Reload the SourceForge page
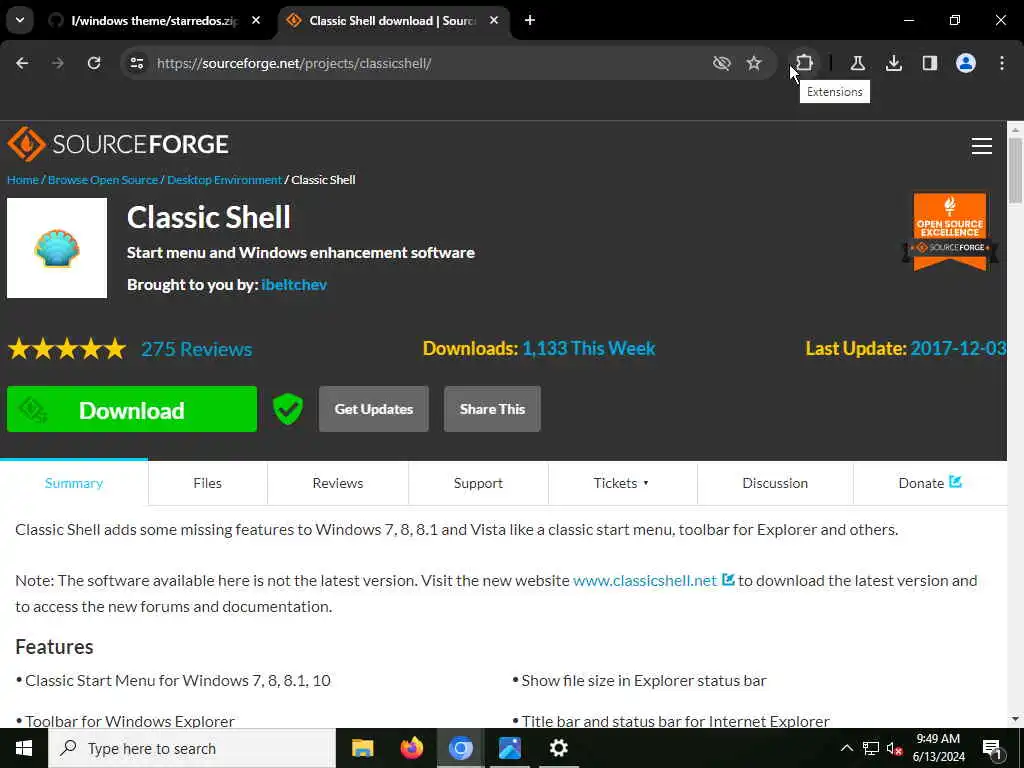Screen dimensions: 1024x768 (x=94, y=63)
